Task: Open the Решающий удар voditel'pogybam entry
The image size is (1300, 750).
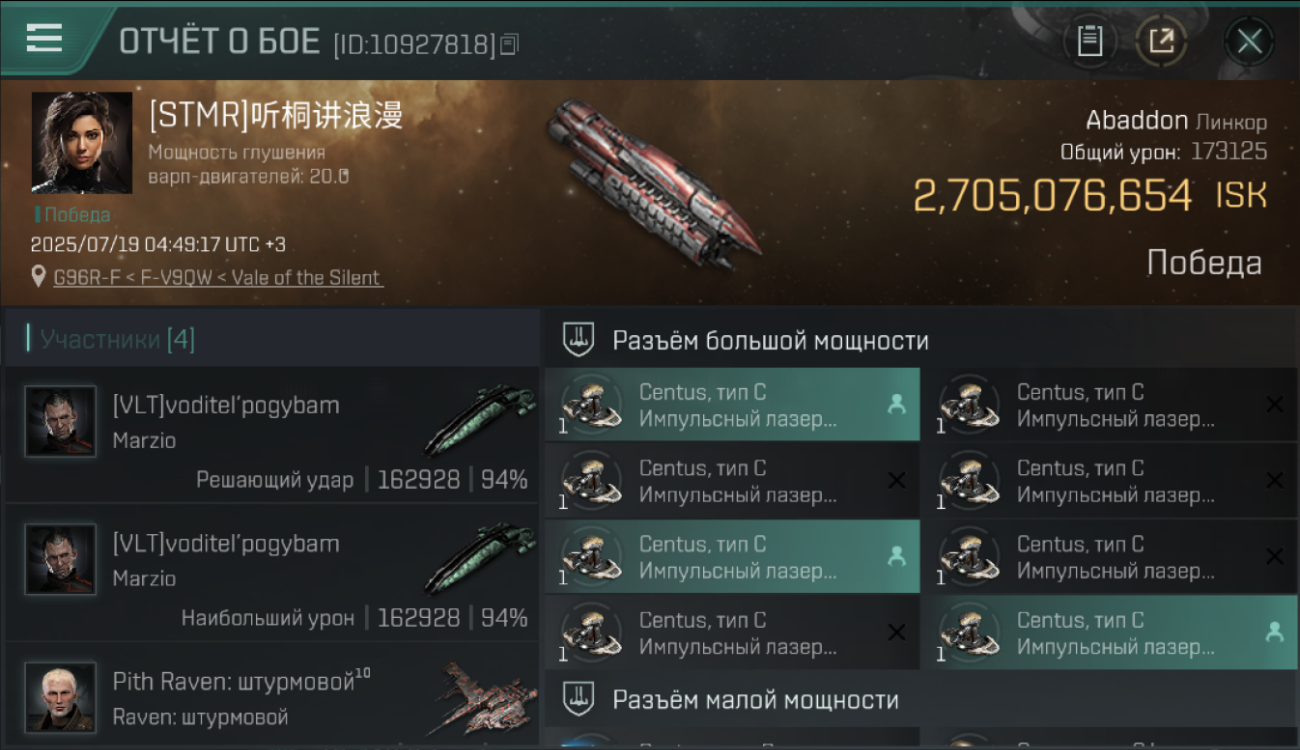Action: point(272,434)
